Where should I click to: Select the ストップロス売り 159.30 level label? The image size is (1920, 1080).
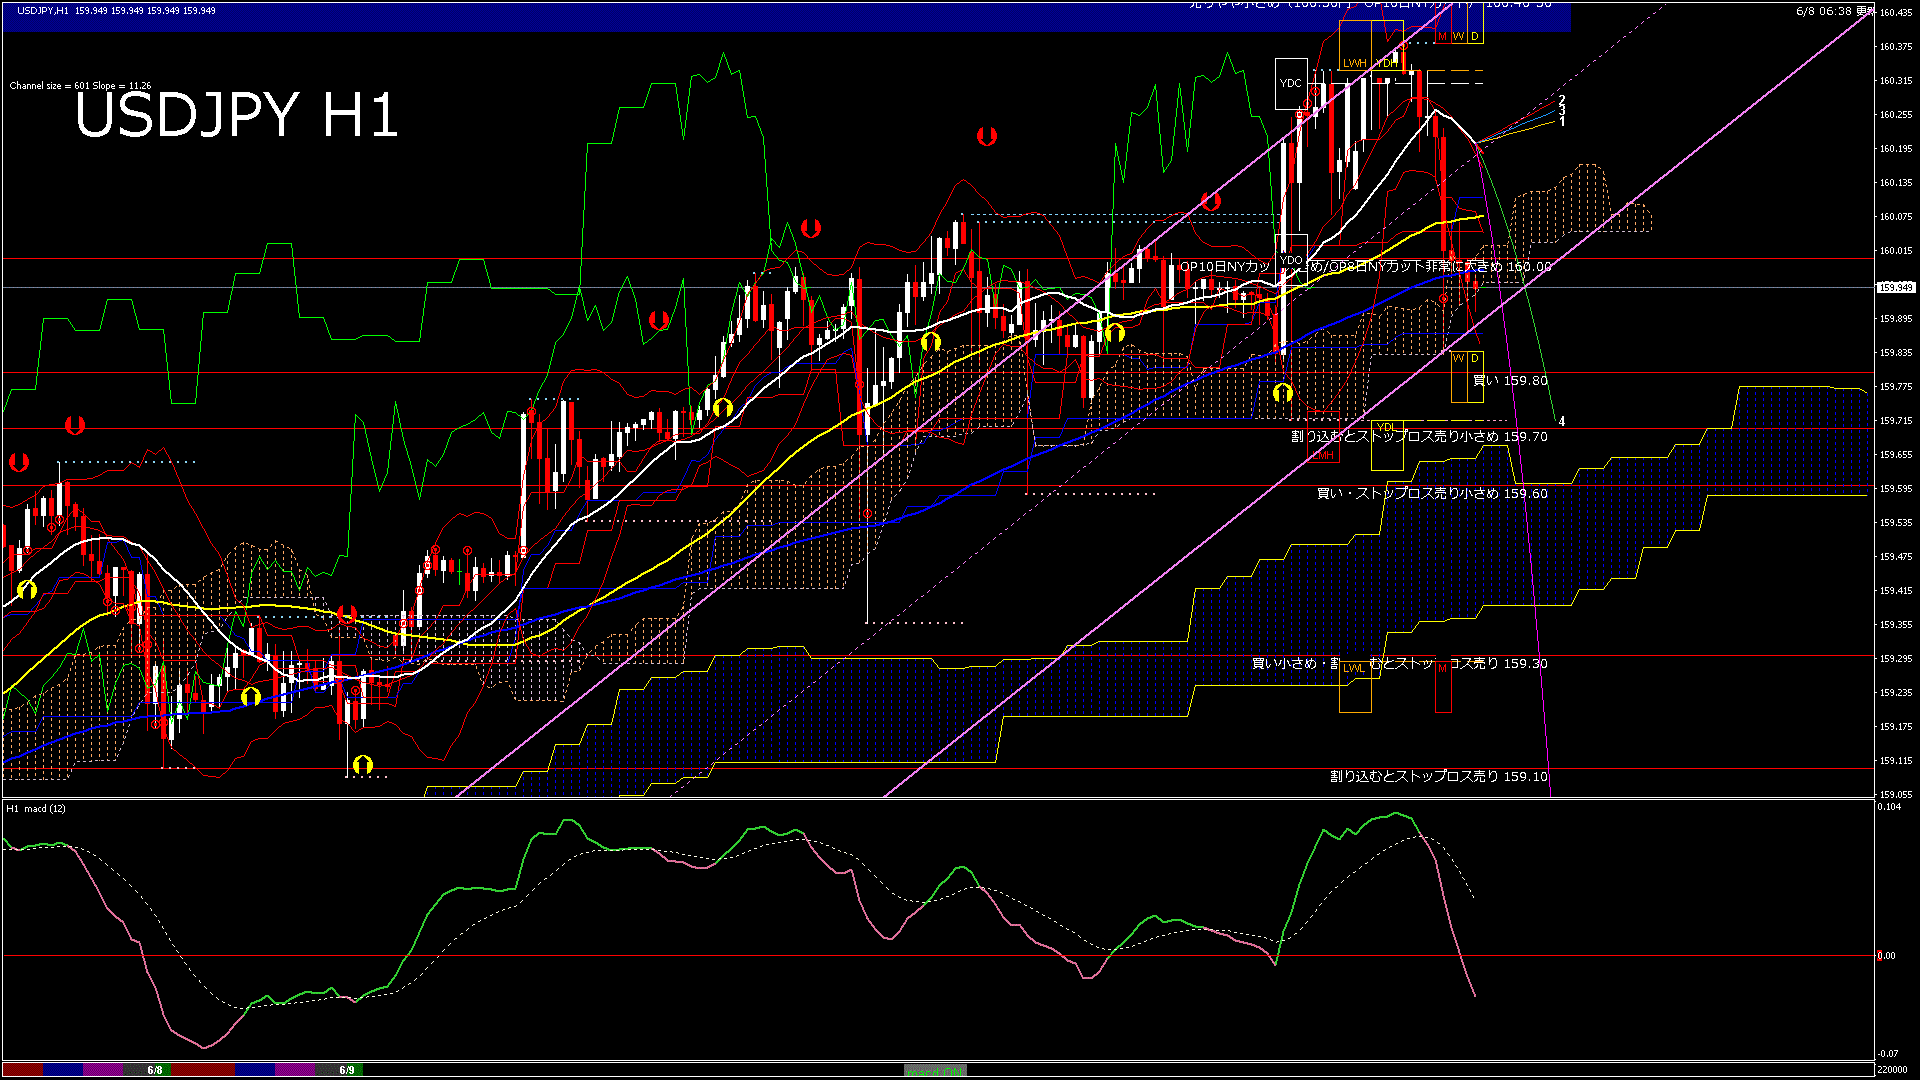point(1400,664)
